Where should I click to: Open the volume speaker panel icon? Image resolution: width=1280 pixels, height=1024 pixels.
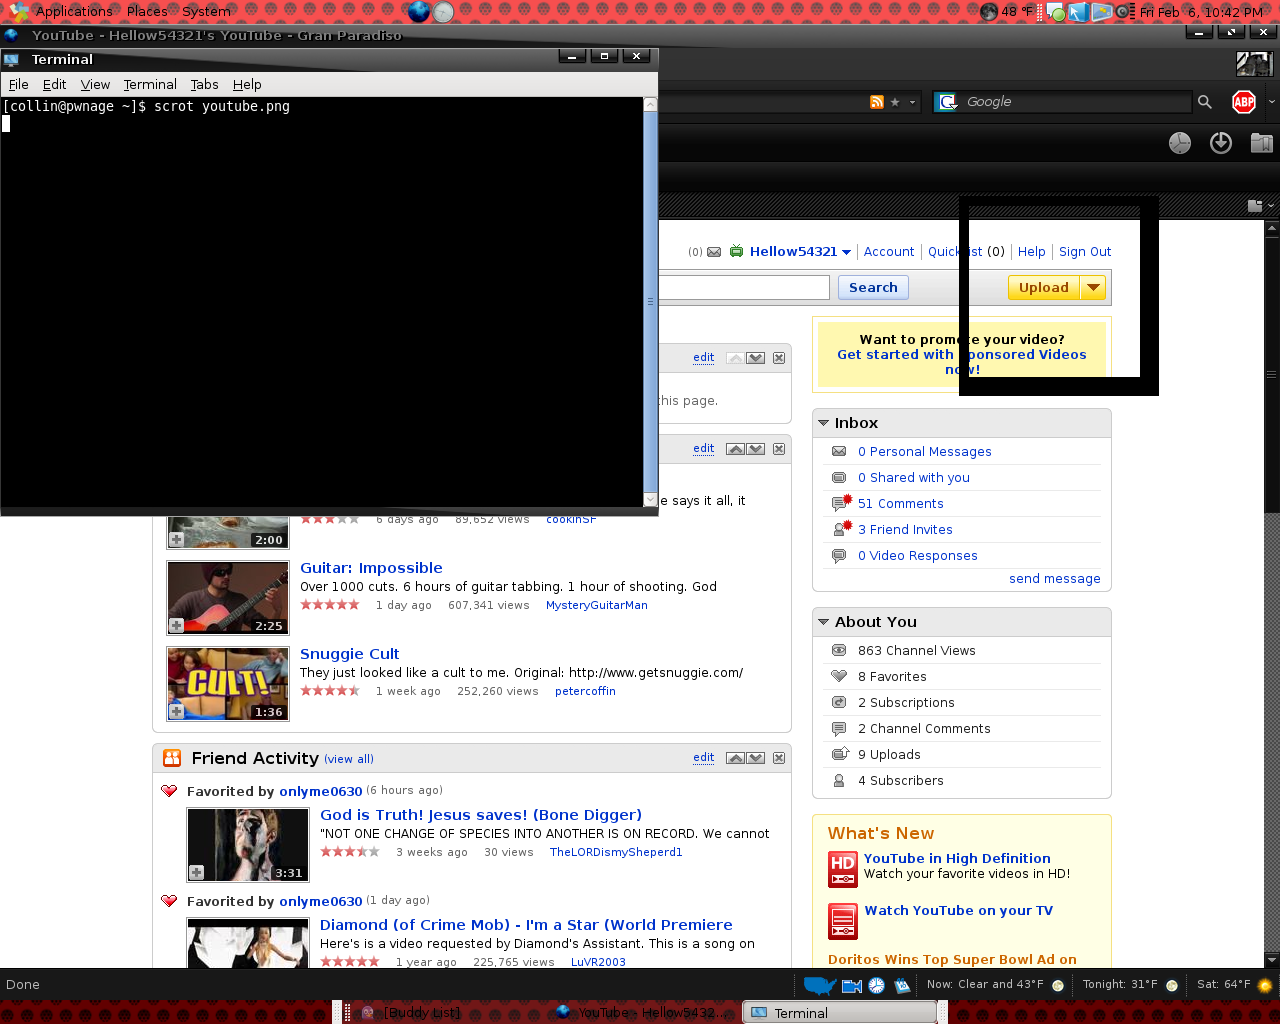(1125, 11)
